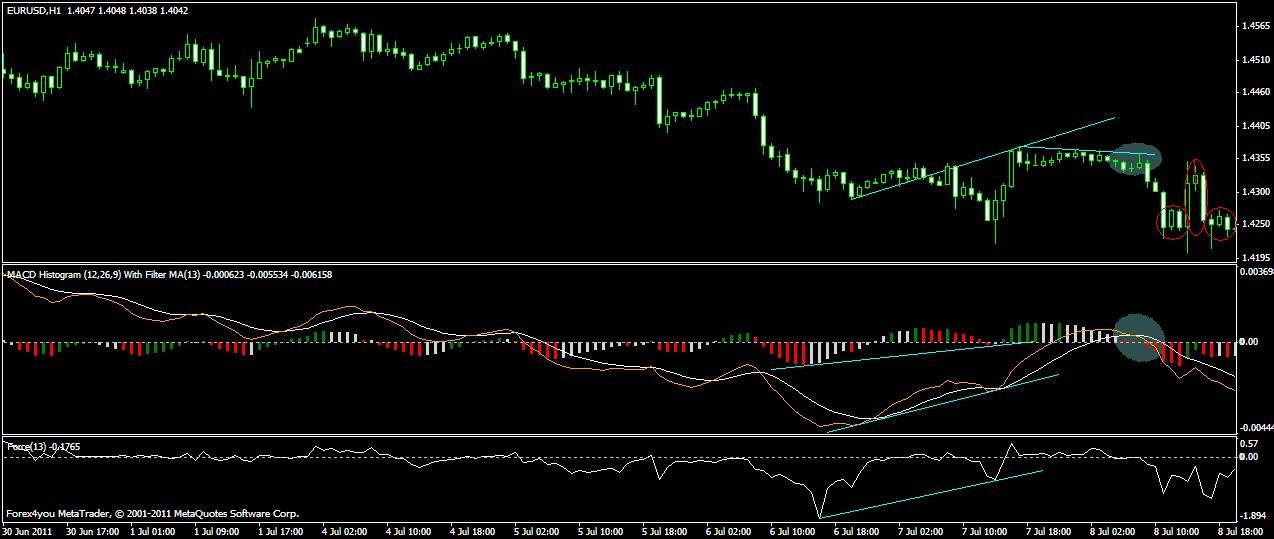Click the 0.00369 MACD scale value
The image size is (1274, 539).
pos(1254,272)
